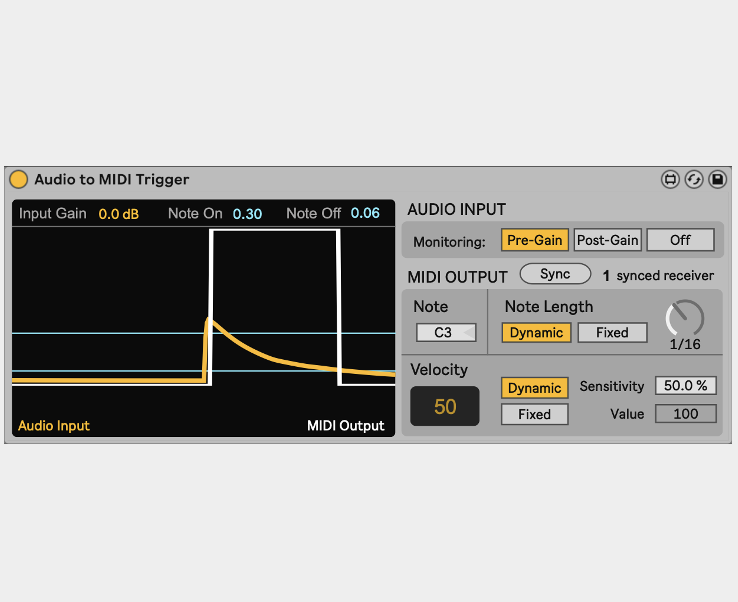Click the velocity Value 100 field
The image size is (738, 602).
685,414
